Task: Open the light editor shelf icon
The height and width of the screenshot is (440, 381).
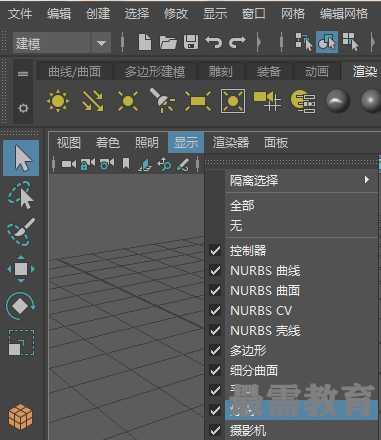Action: (303, 101)
